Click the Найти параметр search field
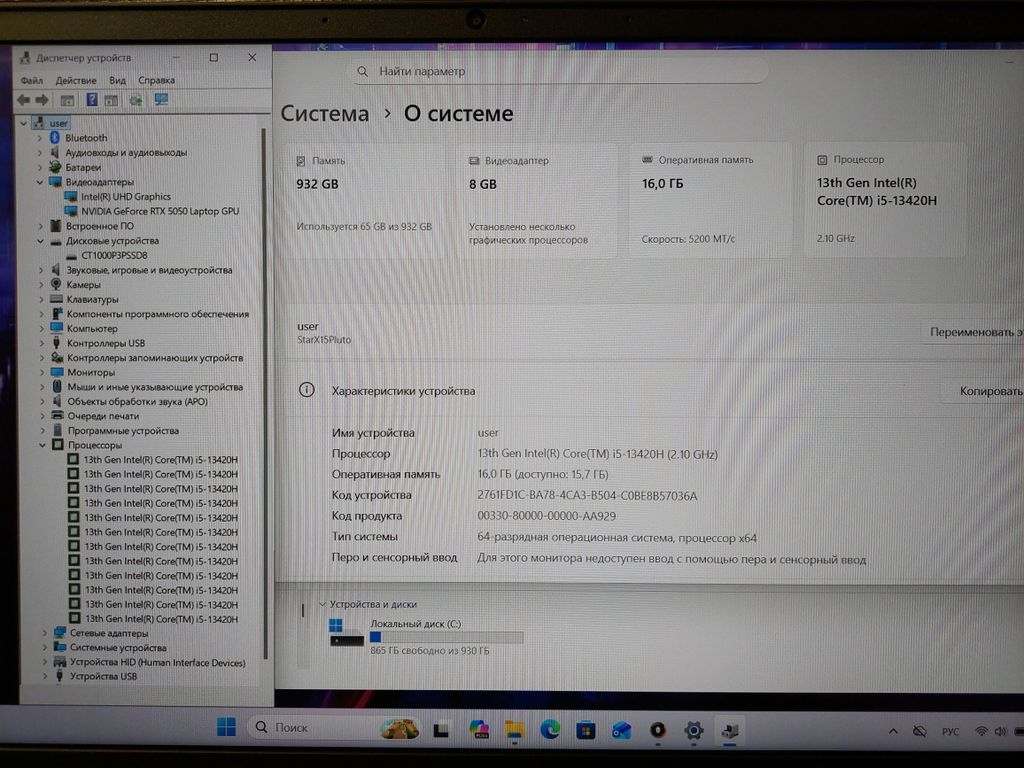Screen dimensions: 1024x768 (x=560, y=71)
